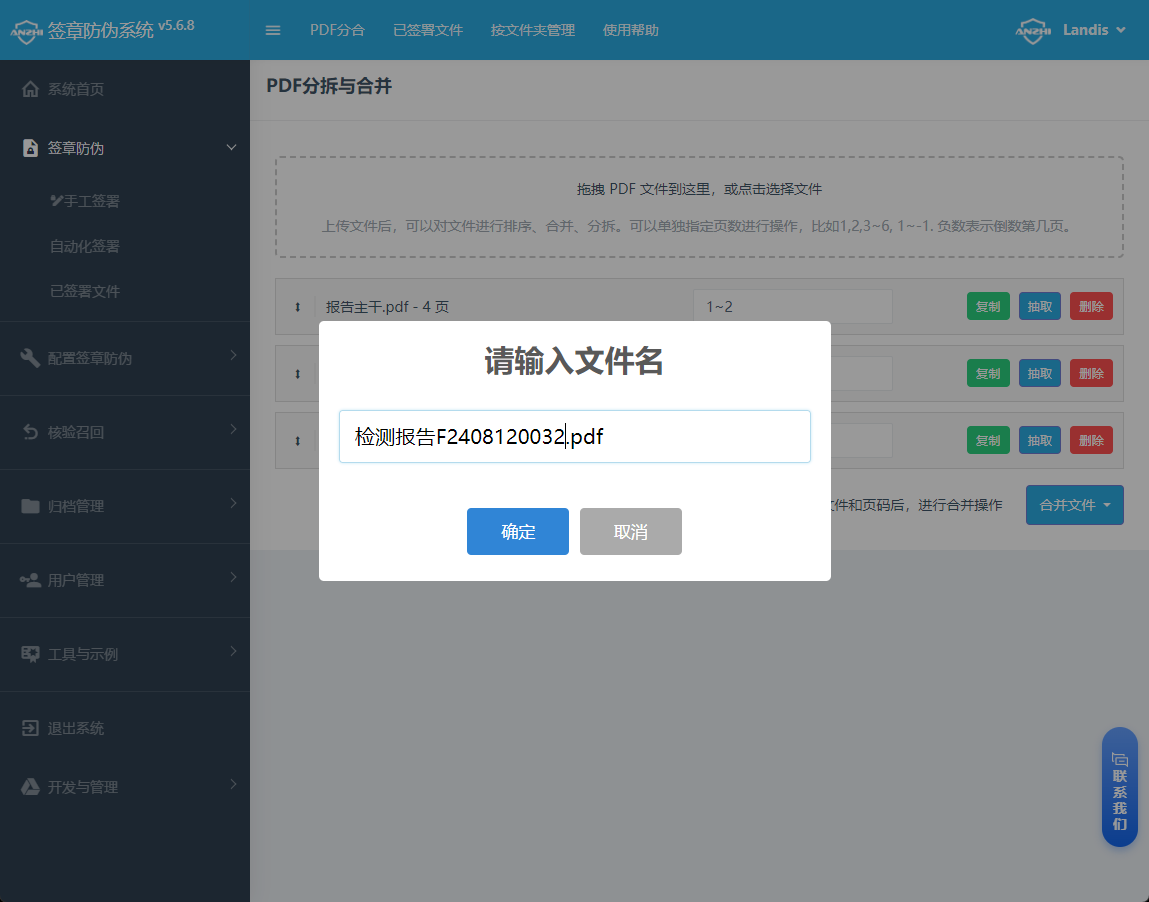Select 自动化签署 in the sidebar submenu
Image resolution: width=1149 pixels, height=902 pixels.
[85, 246]
